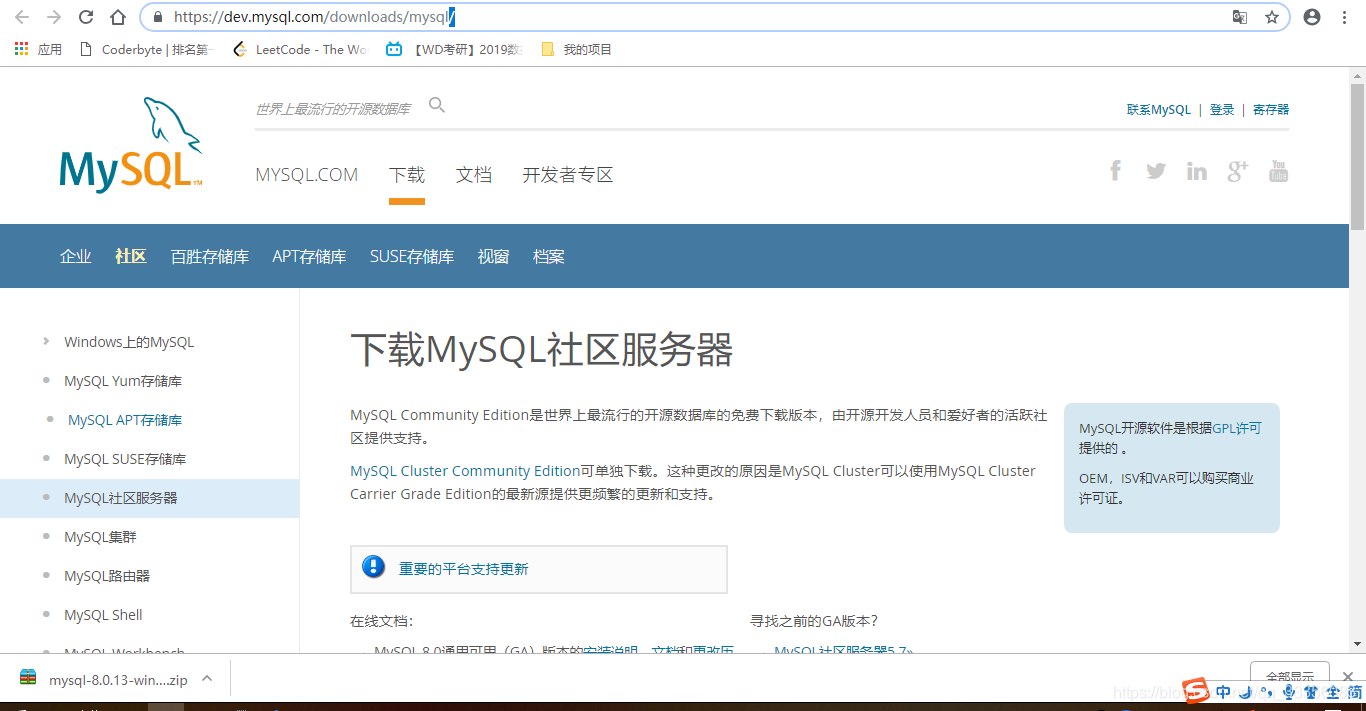The width and height of the screenshot is (1366, 711).
Task: Reload the current page
Action: tap(86, 17)
